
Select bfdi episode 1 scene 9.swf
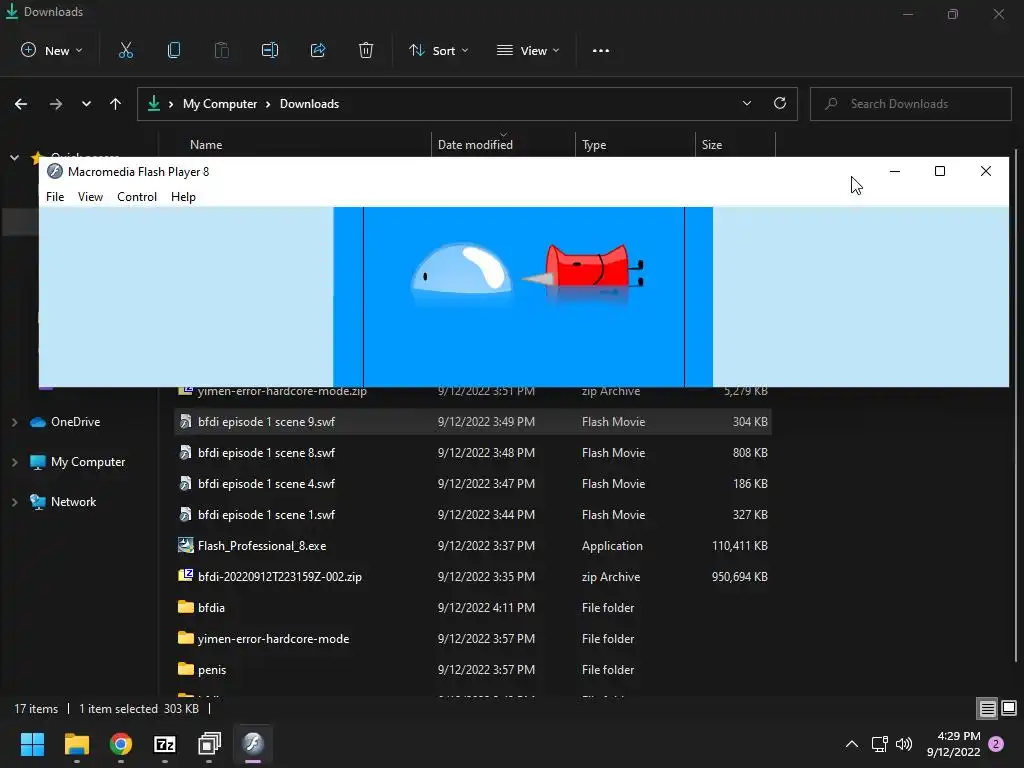click(473, 422)
